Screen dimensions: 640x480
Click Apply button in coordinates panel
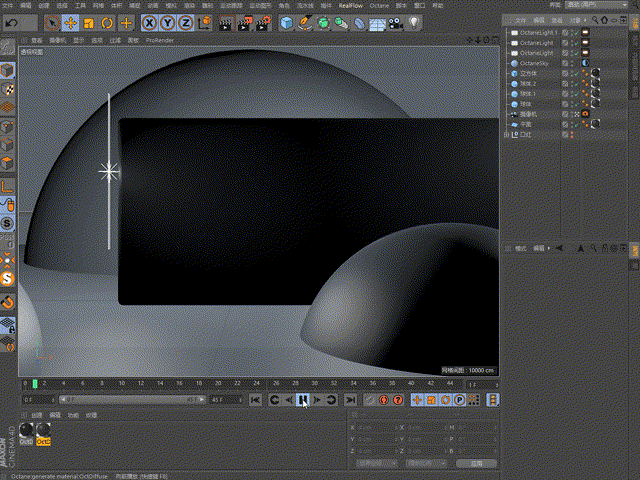tap(476, 464)
